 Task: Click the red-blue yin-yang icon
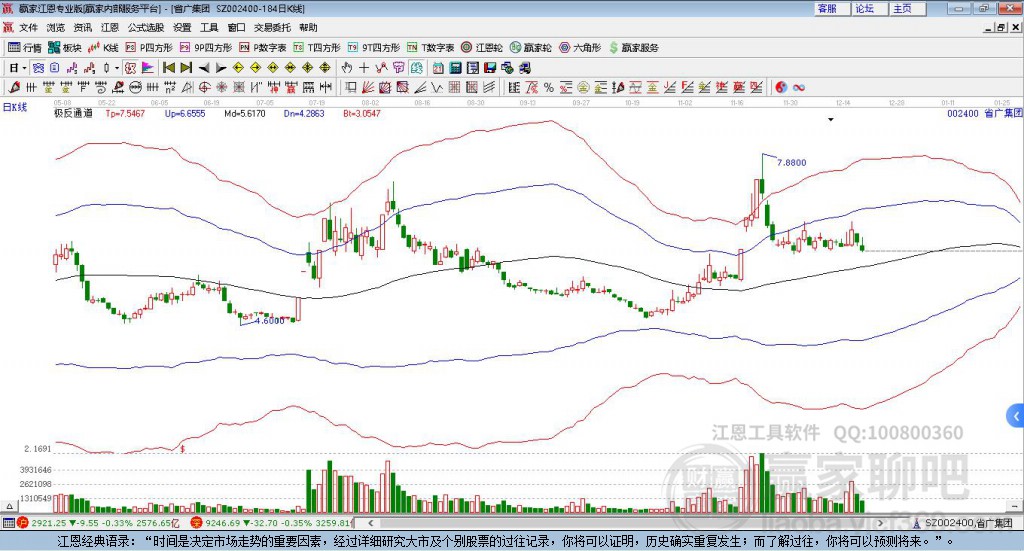781,87
